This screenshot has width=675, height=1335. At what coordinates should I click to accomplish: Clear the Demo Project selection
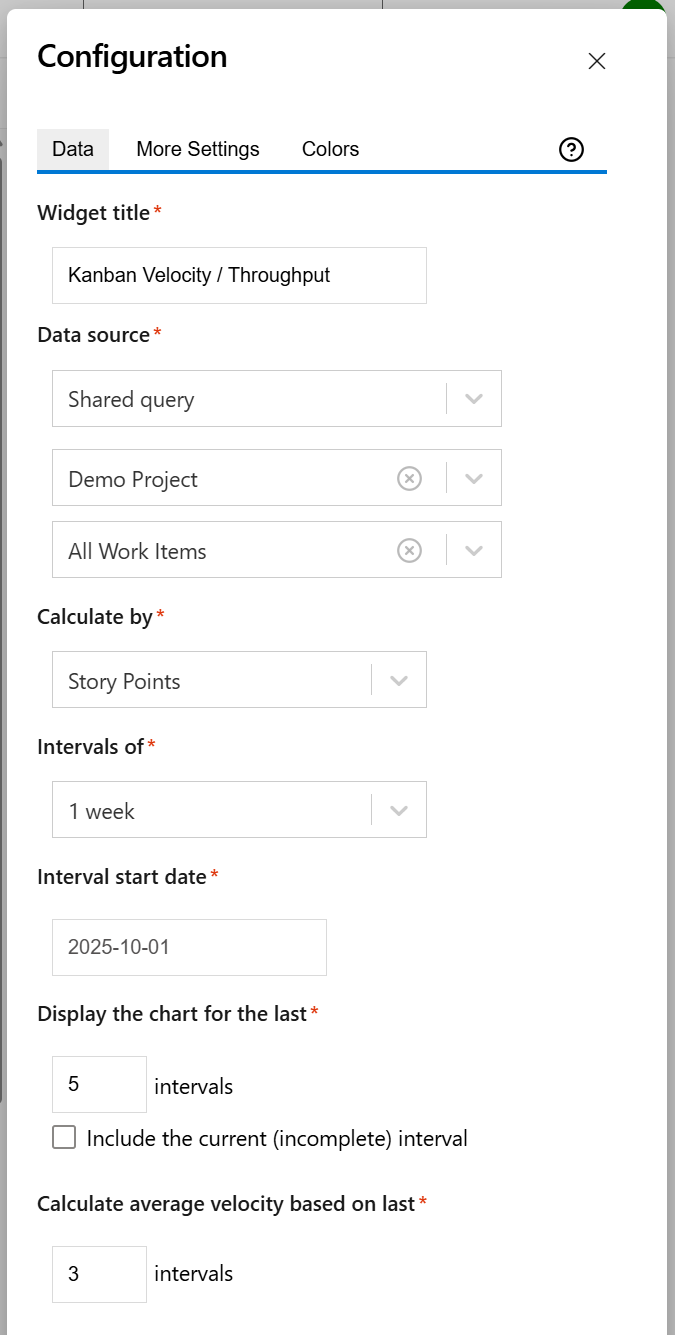(409, 478)
